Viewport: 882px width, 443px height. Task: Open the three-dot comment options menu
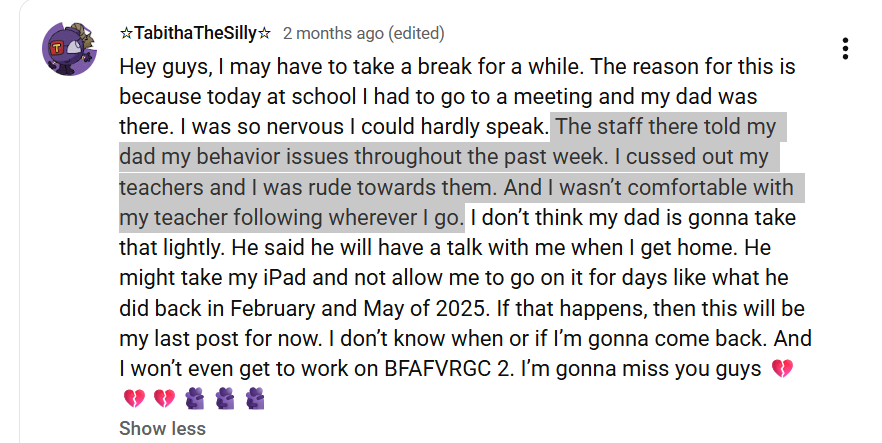point(845,48)
